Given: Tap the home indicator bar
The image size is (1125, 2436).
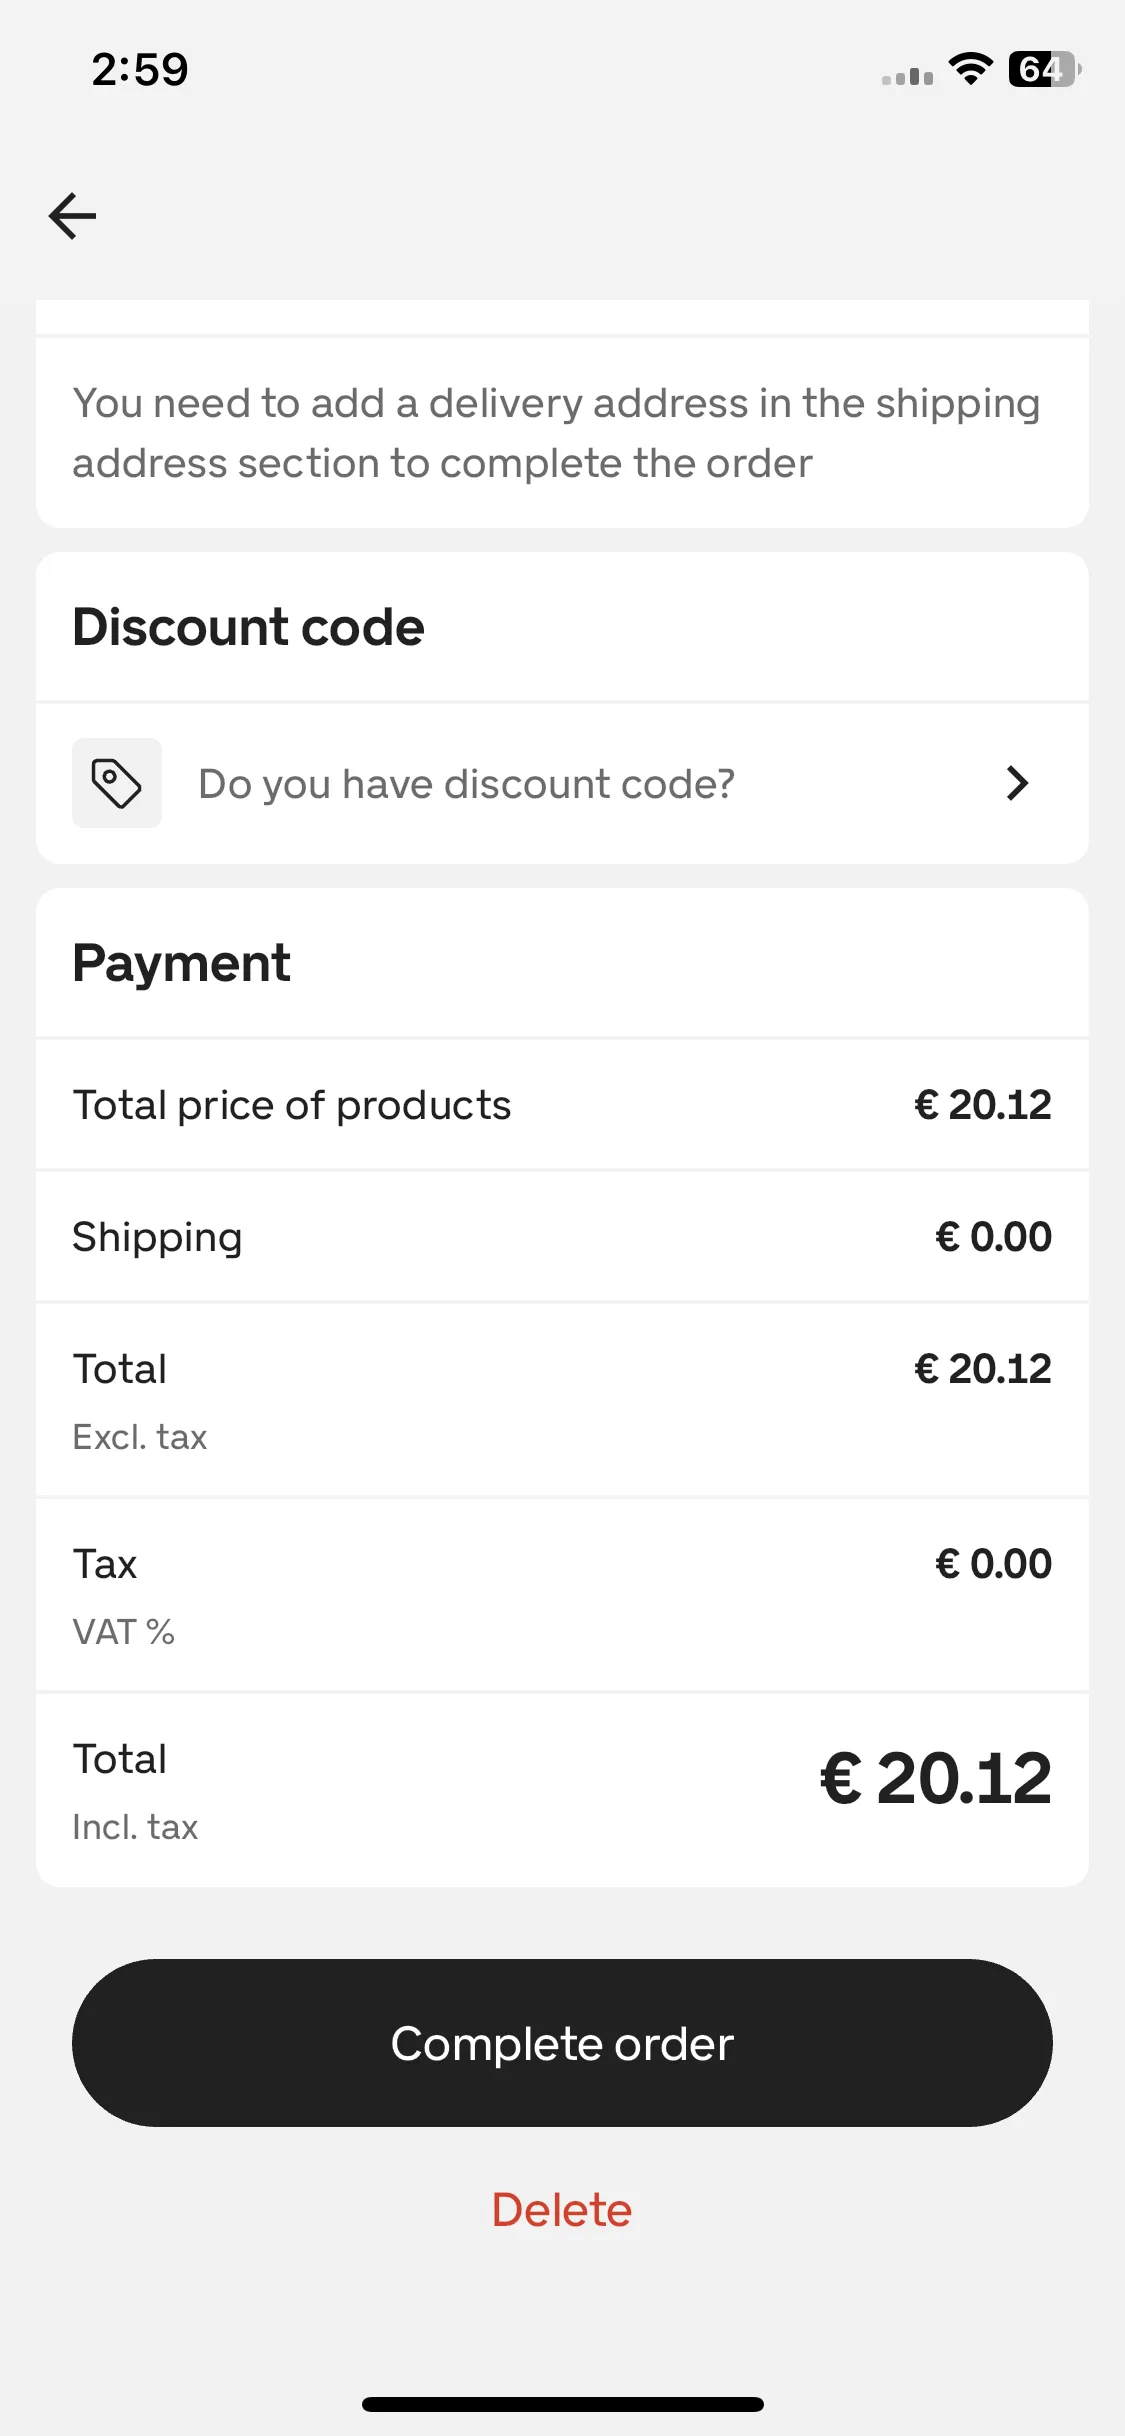Looking at the screenshot, I should (562, 2404).
